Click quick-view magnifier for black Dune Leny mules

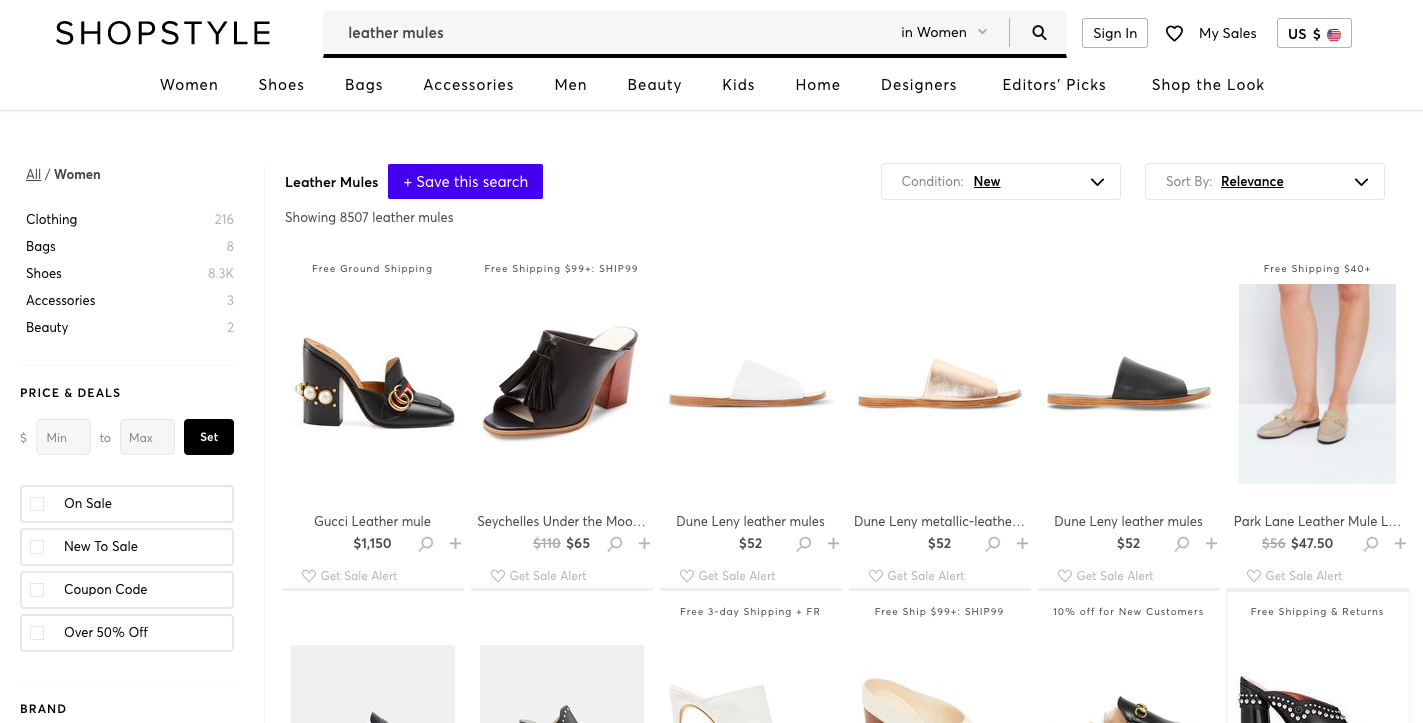[1182, 544]
